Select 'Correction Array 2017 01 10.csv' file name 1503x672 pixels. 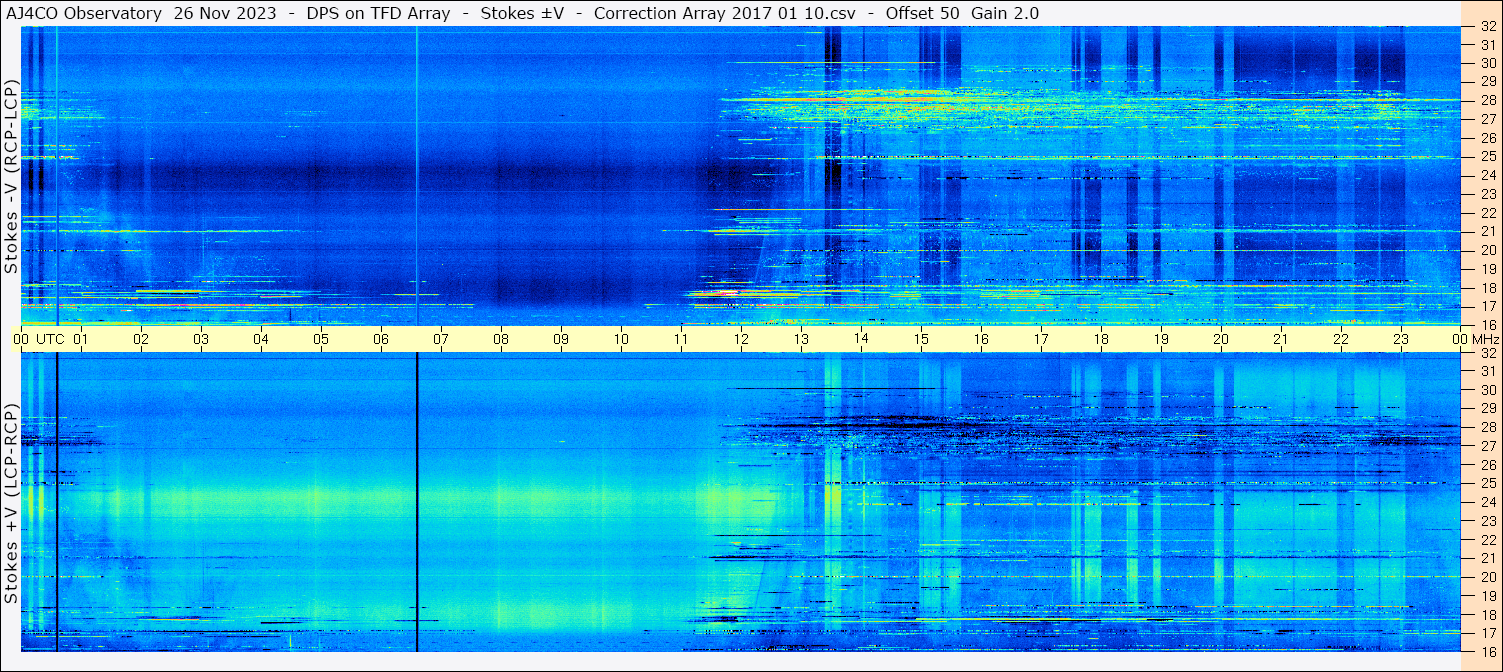click(725, 14)
